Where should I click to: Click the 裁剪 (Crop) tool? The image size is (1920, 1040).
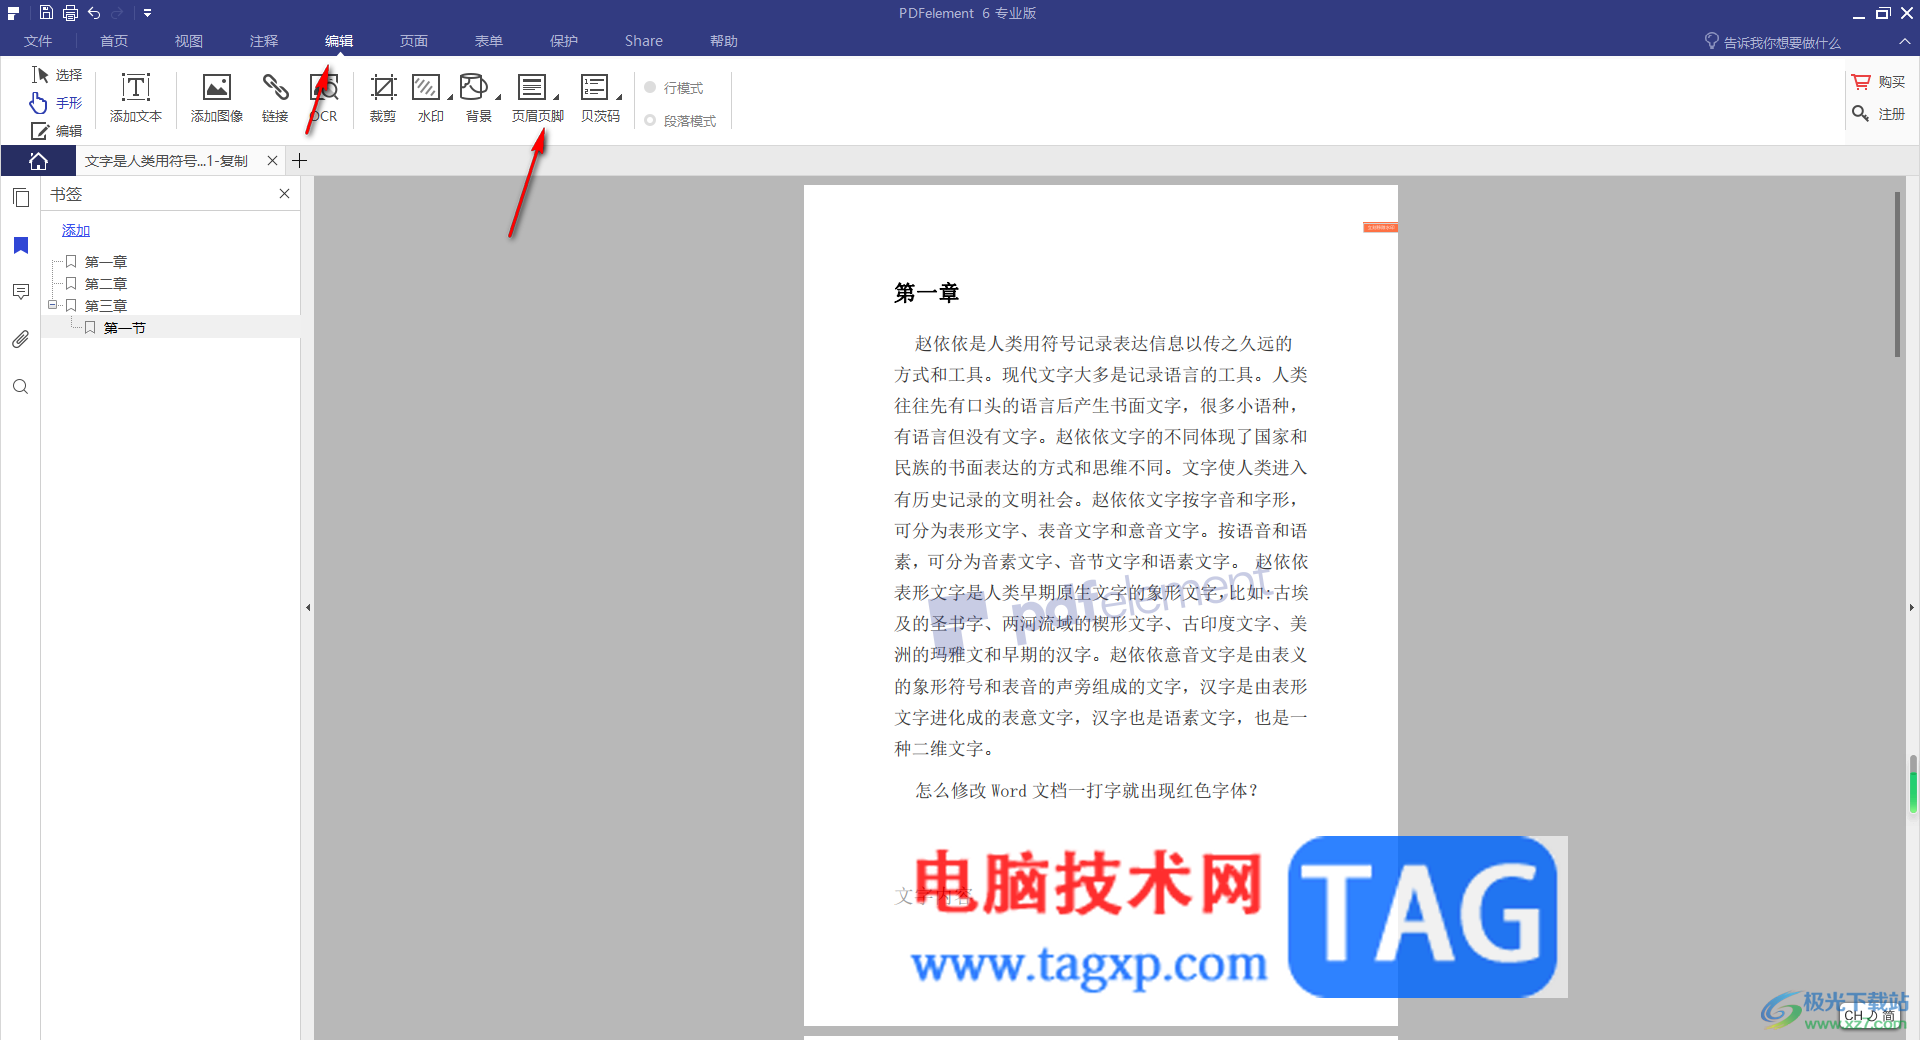coord(383,98)
